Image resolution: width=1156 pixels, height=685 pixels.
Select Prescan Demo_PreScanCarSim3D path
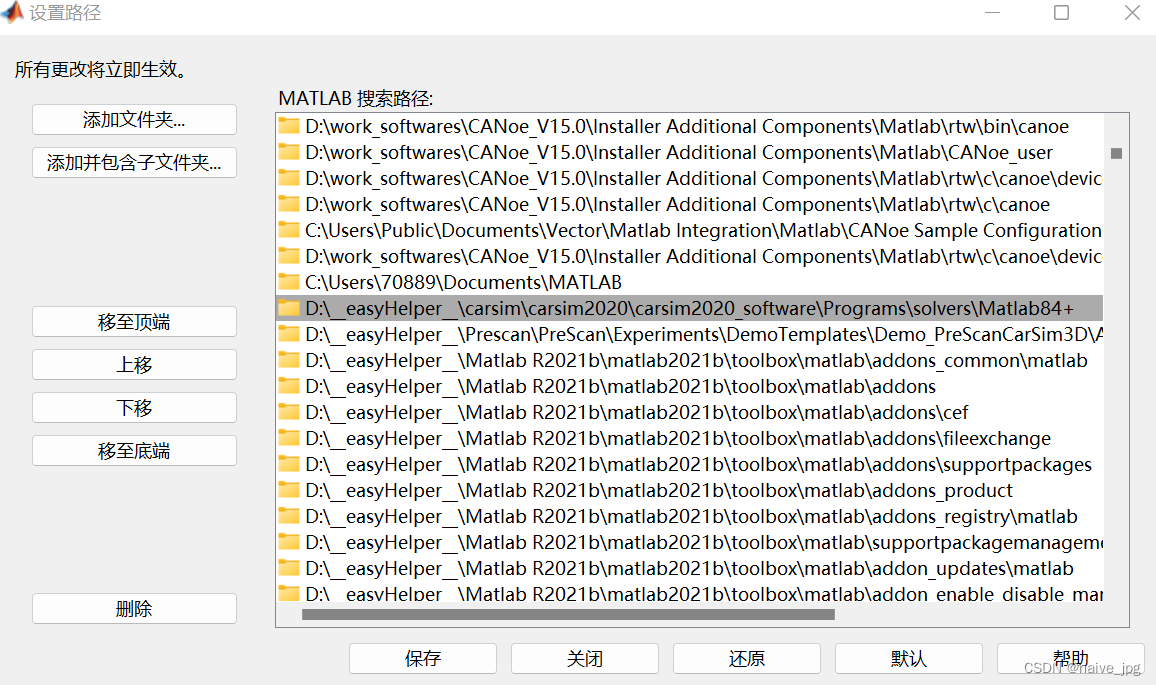pos(689,334)
